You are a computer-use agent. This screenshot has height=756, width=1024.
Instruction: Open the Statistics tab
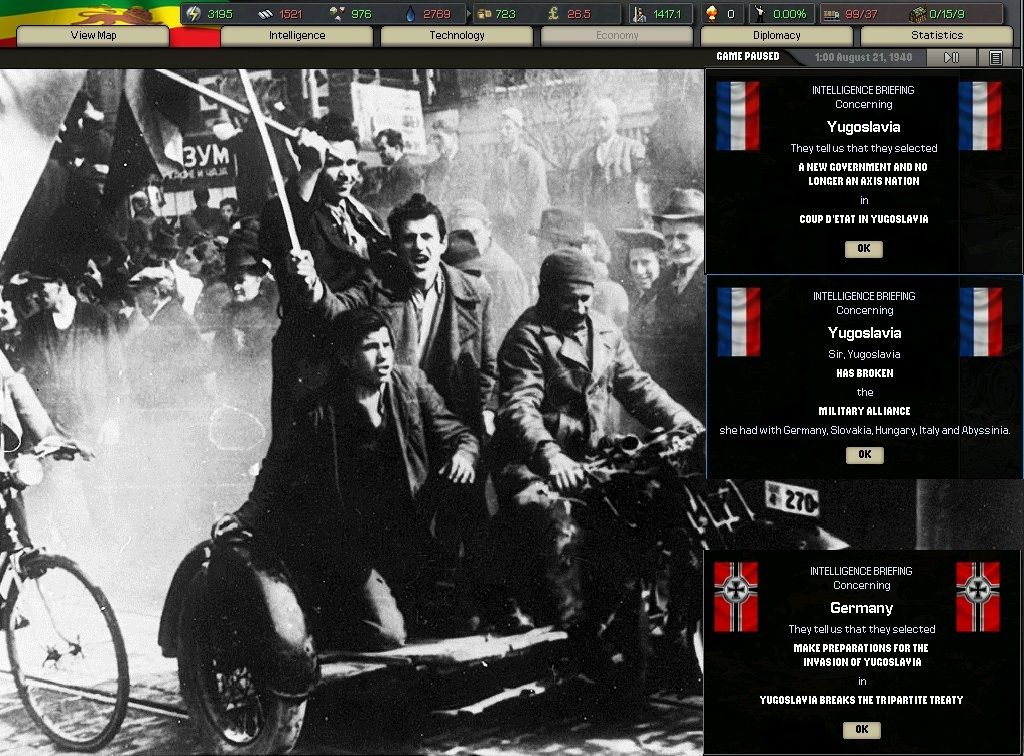click(x=937, y=36)
